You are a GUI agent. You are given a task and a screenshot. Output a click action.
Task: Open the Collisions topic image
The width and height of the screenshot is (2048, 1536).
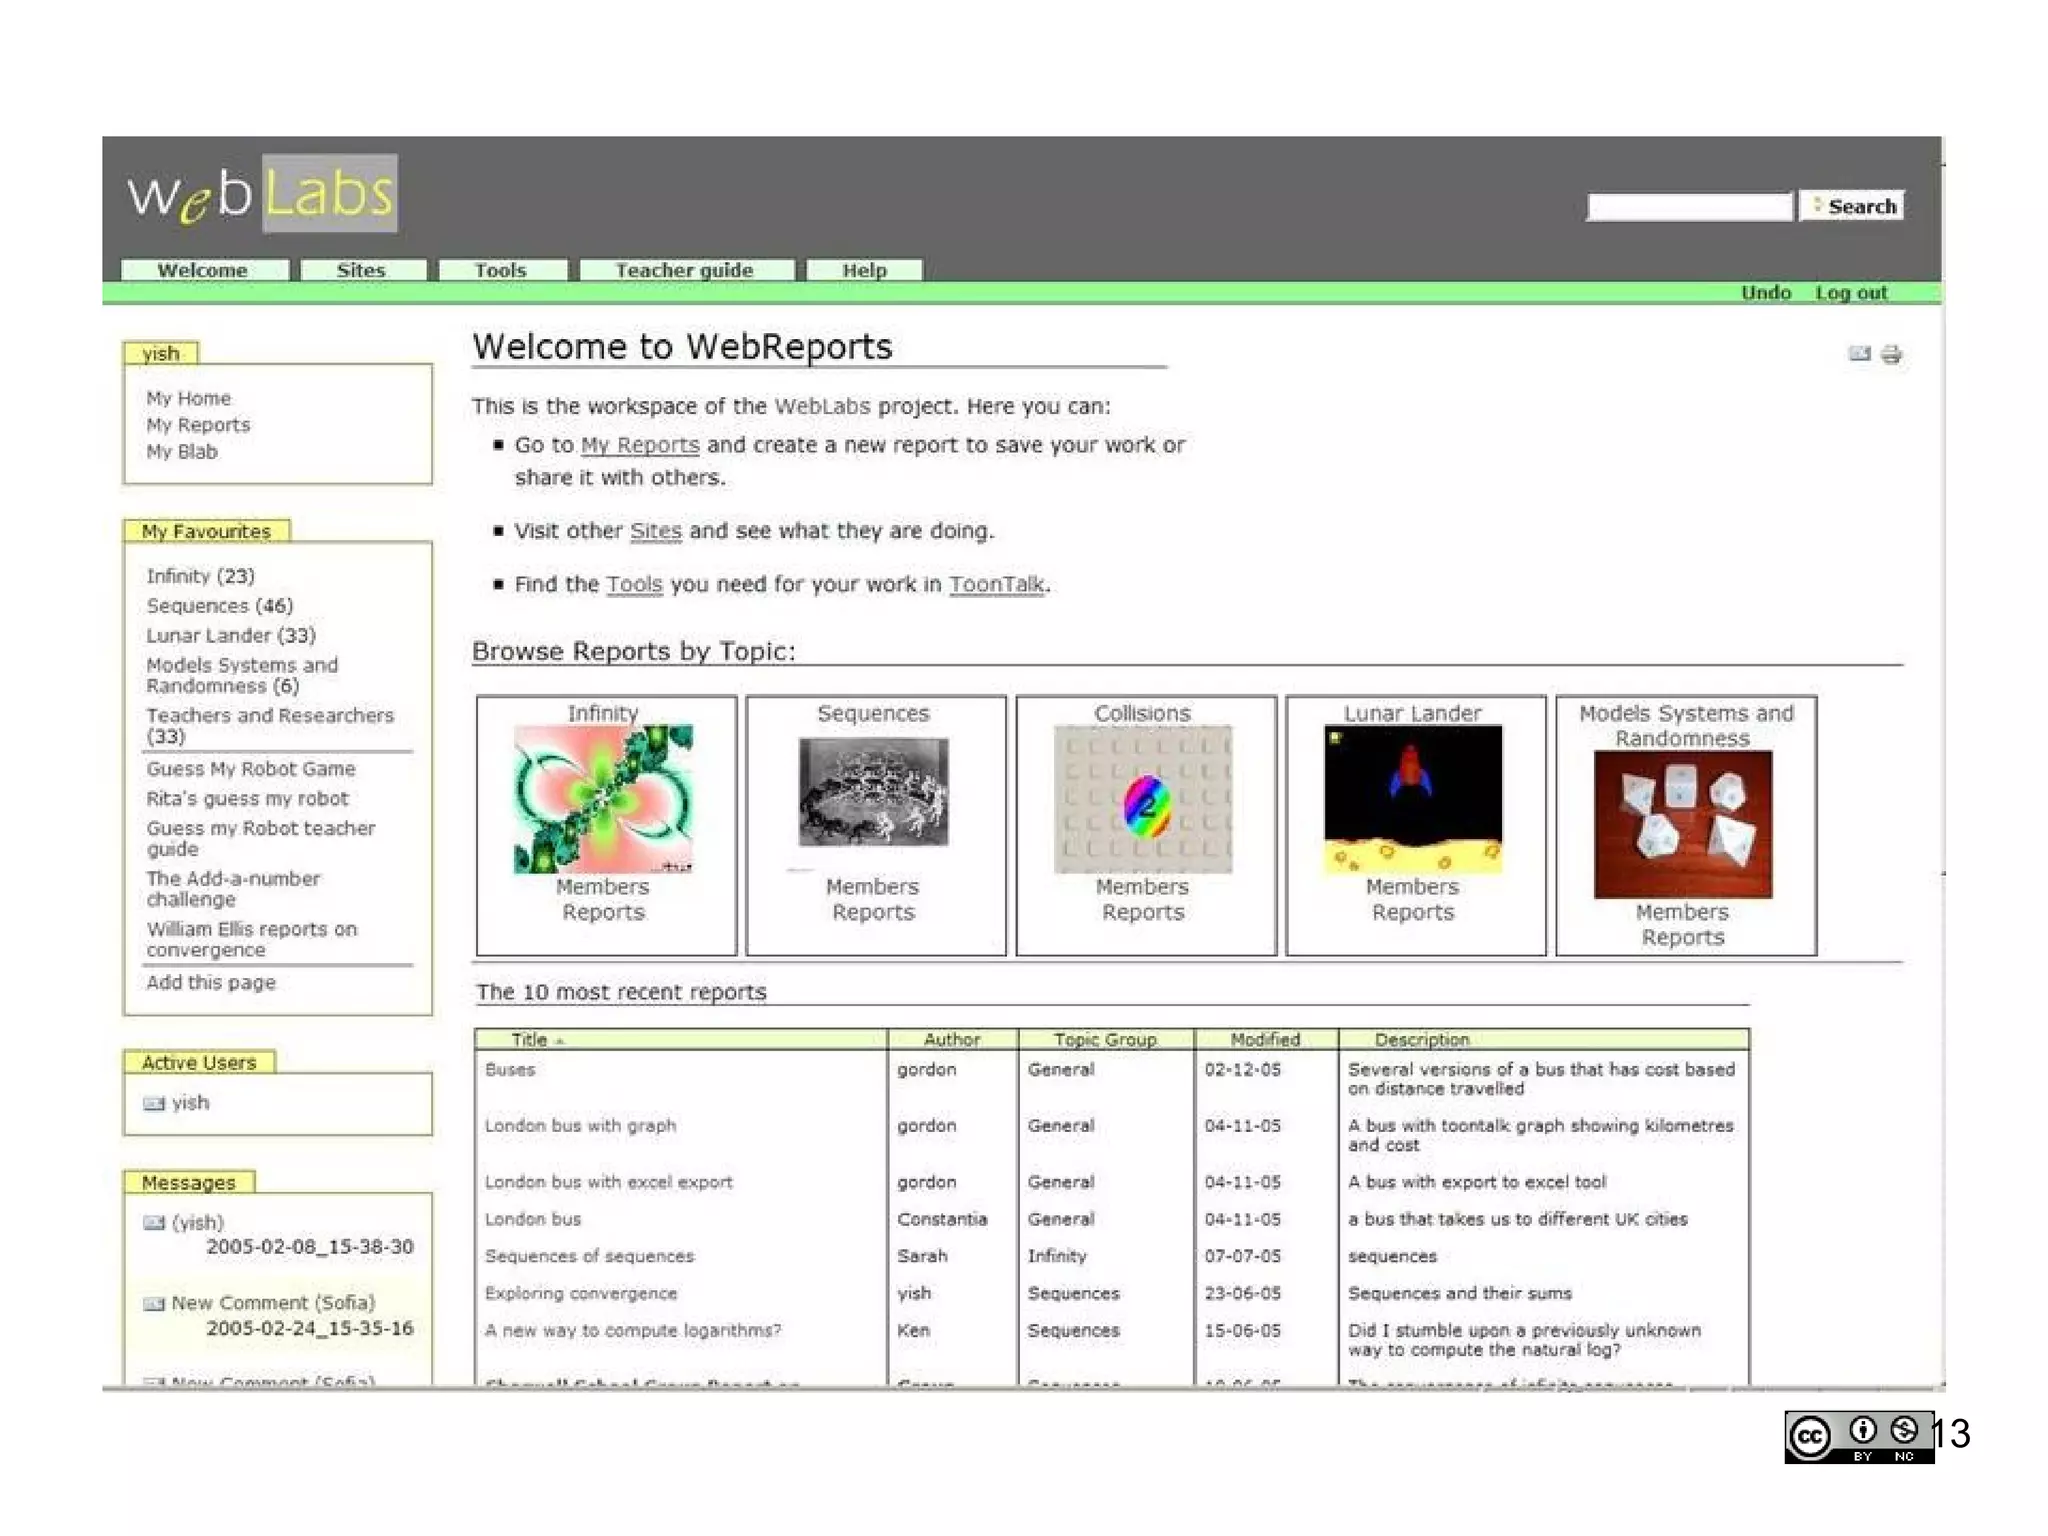click(1143, 799)
